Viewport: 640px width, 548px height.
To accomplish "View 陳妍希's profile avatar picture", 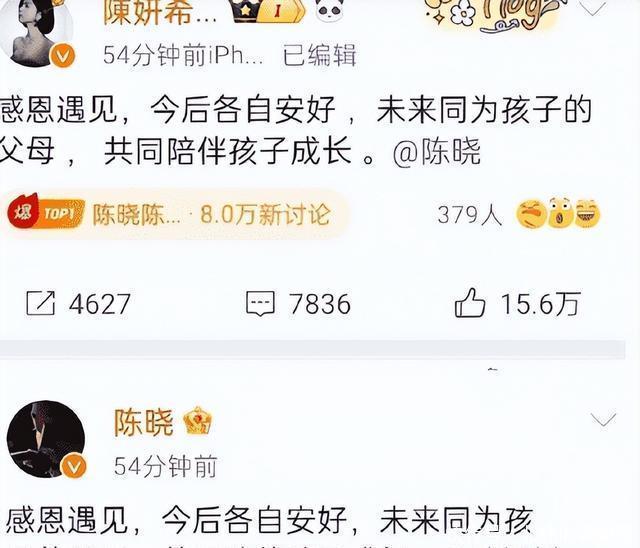I will tap(38, 31).
